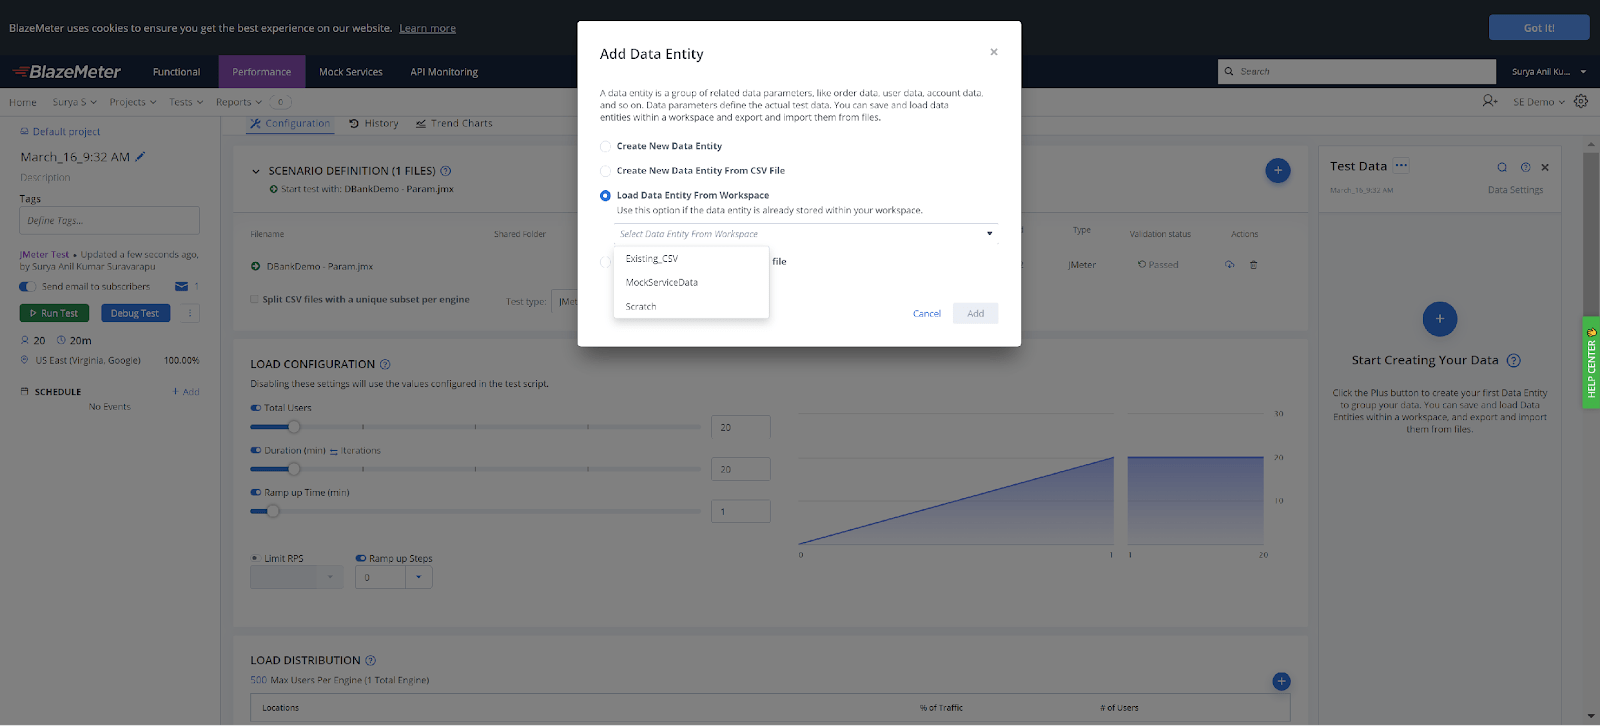Click the delete trash icon for DBankDemo file
The width and height of the screenshot is (1600, 726).
tap(1253, 265)
